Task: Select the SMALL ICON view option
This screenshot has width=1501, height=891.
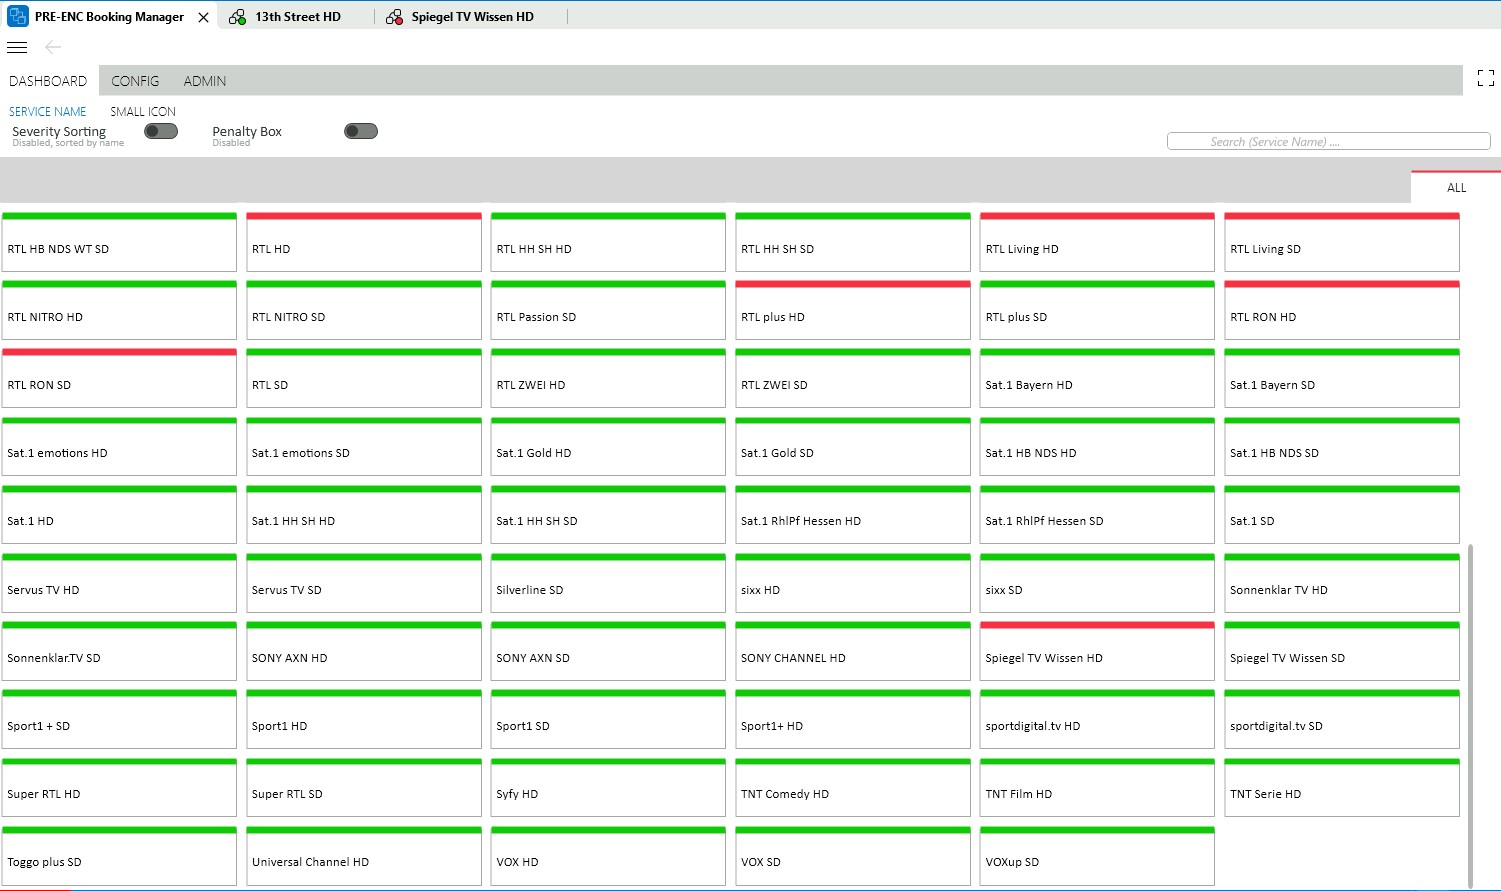Action: tap(142, 112)
